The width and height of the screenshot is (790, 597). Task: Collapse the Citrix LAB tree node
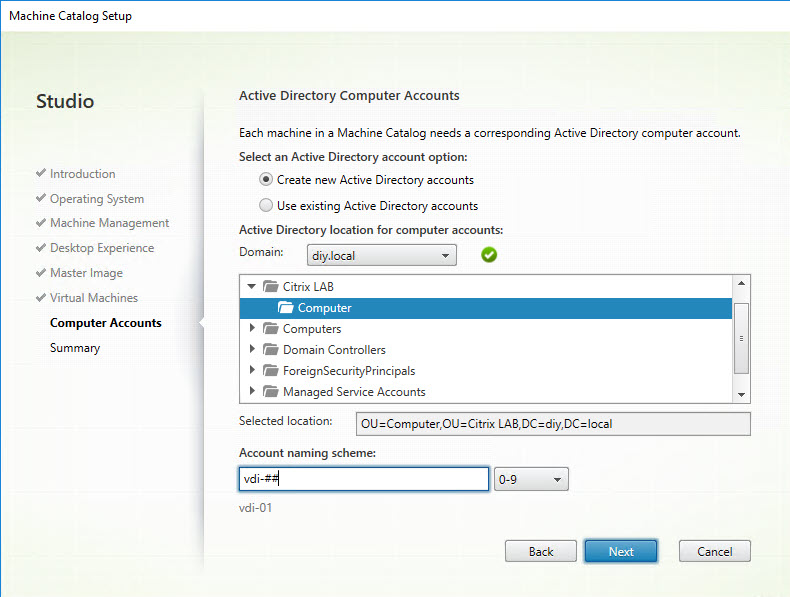[252, 287]
